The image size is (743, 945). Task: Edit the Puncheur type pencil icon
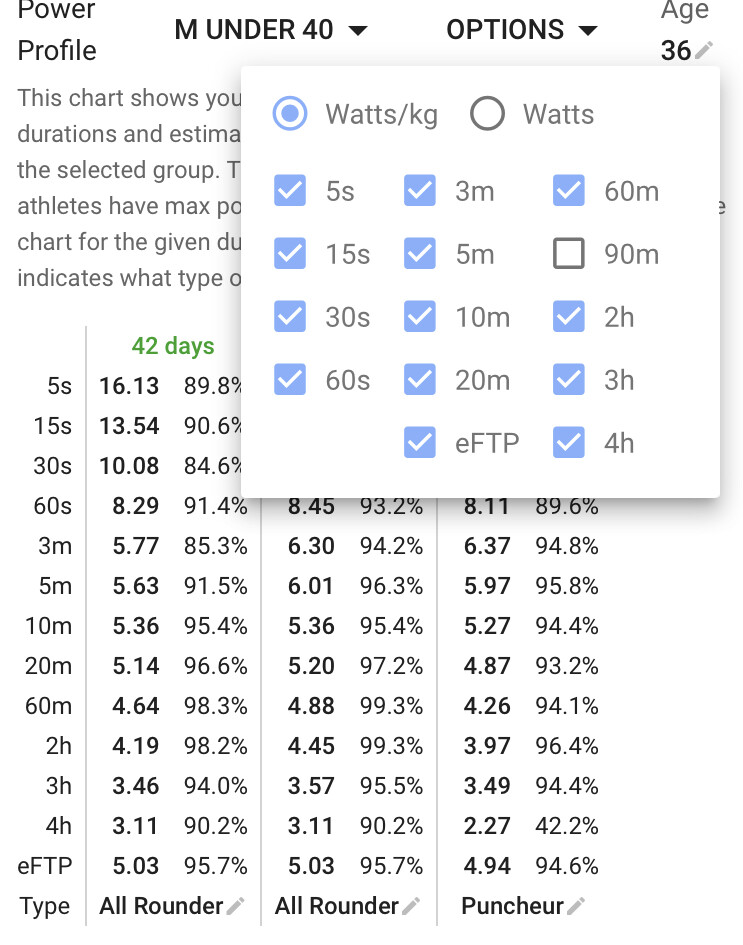click(x=575, y=906)
